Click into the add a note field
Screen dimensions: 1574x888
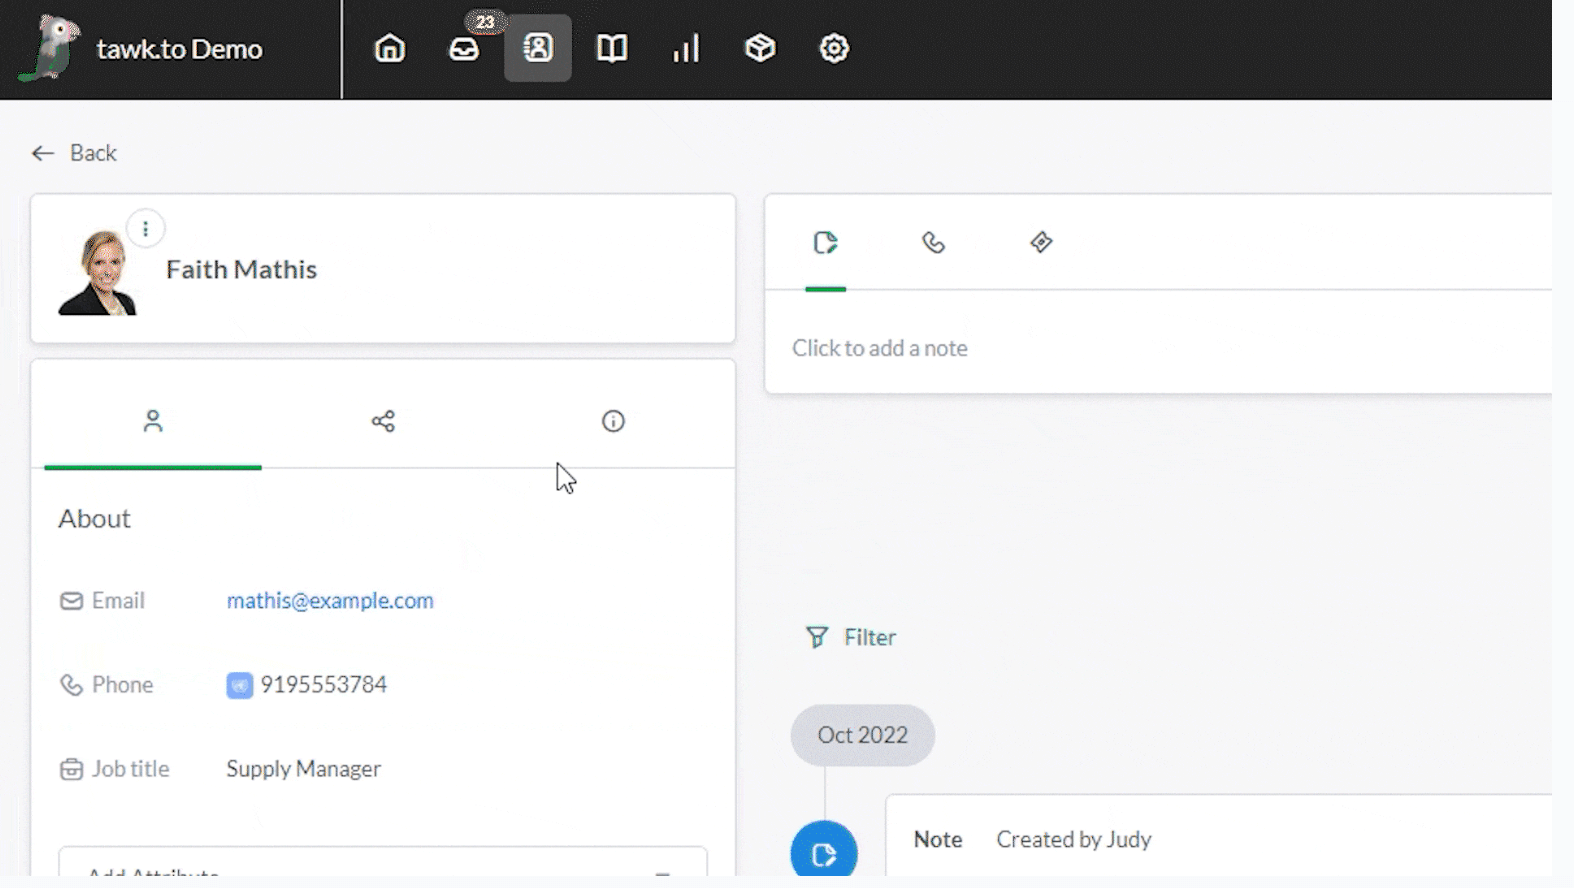(x=880, y=348)
